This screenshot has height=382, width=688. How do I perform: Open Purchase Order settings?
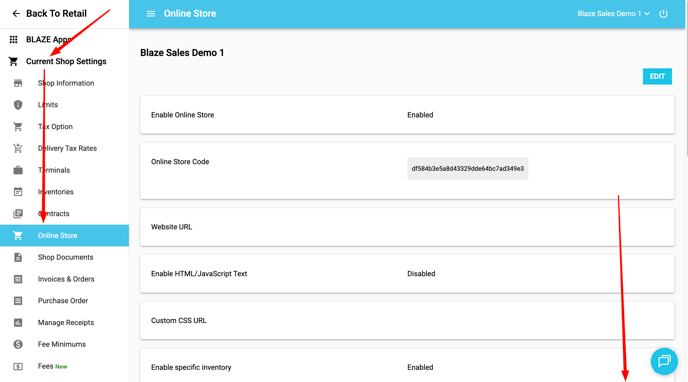click(x=64, y=301)
